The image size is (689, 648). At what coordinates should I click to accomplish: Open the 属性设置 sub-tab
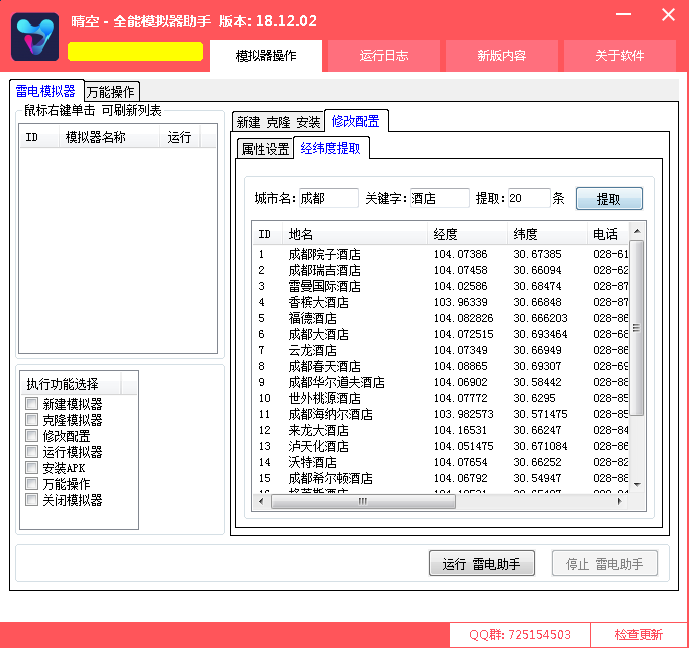pos(265,149)
